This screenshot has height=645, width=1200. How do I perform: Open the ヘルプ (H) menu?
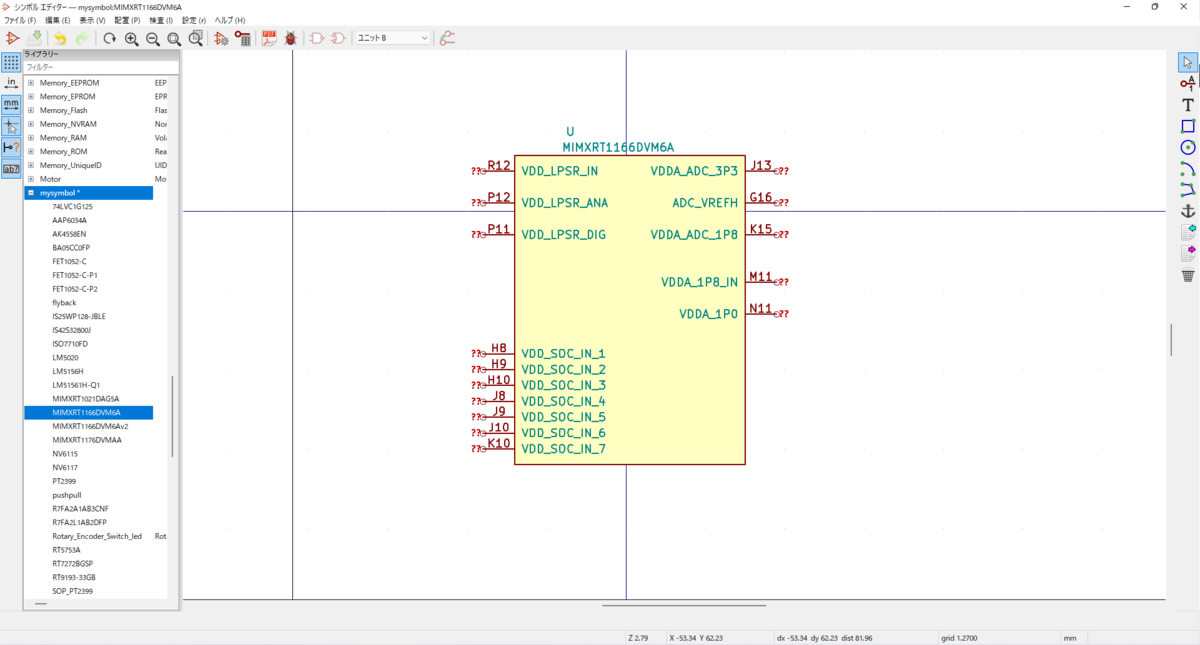(230, 20)
